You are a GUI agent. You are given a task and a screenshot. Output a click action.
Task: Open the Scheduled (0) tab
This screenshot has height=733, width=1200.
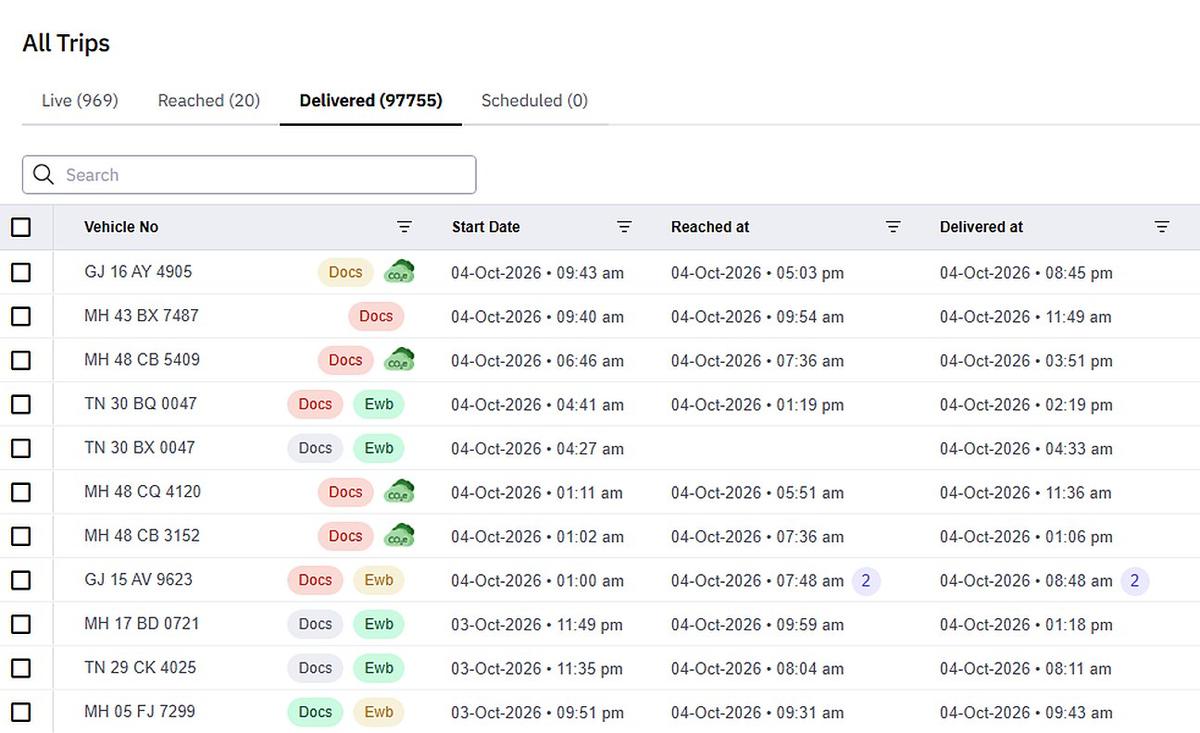point(534,100)
